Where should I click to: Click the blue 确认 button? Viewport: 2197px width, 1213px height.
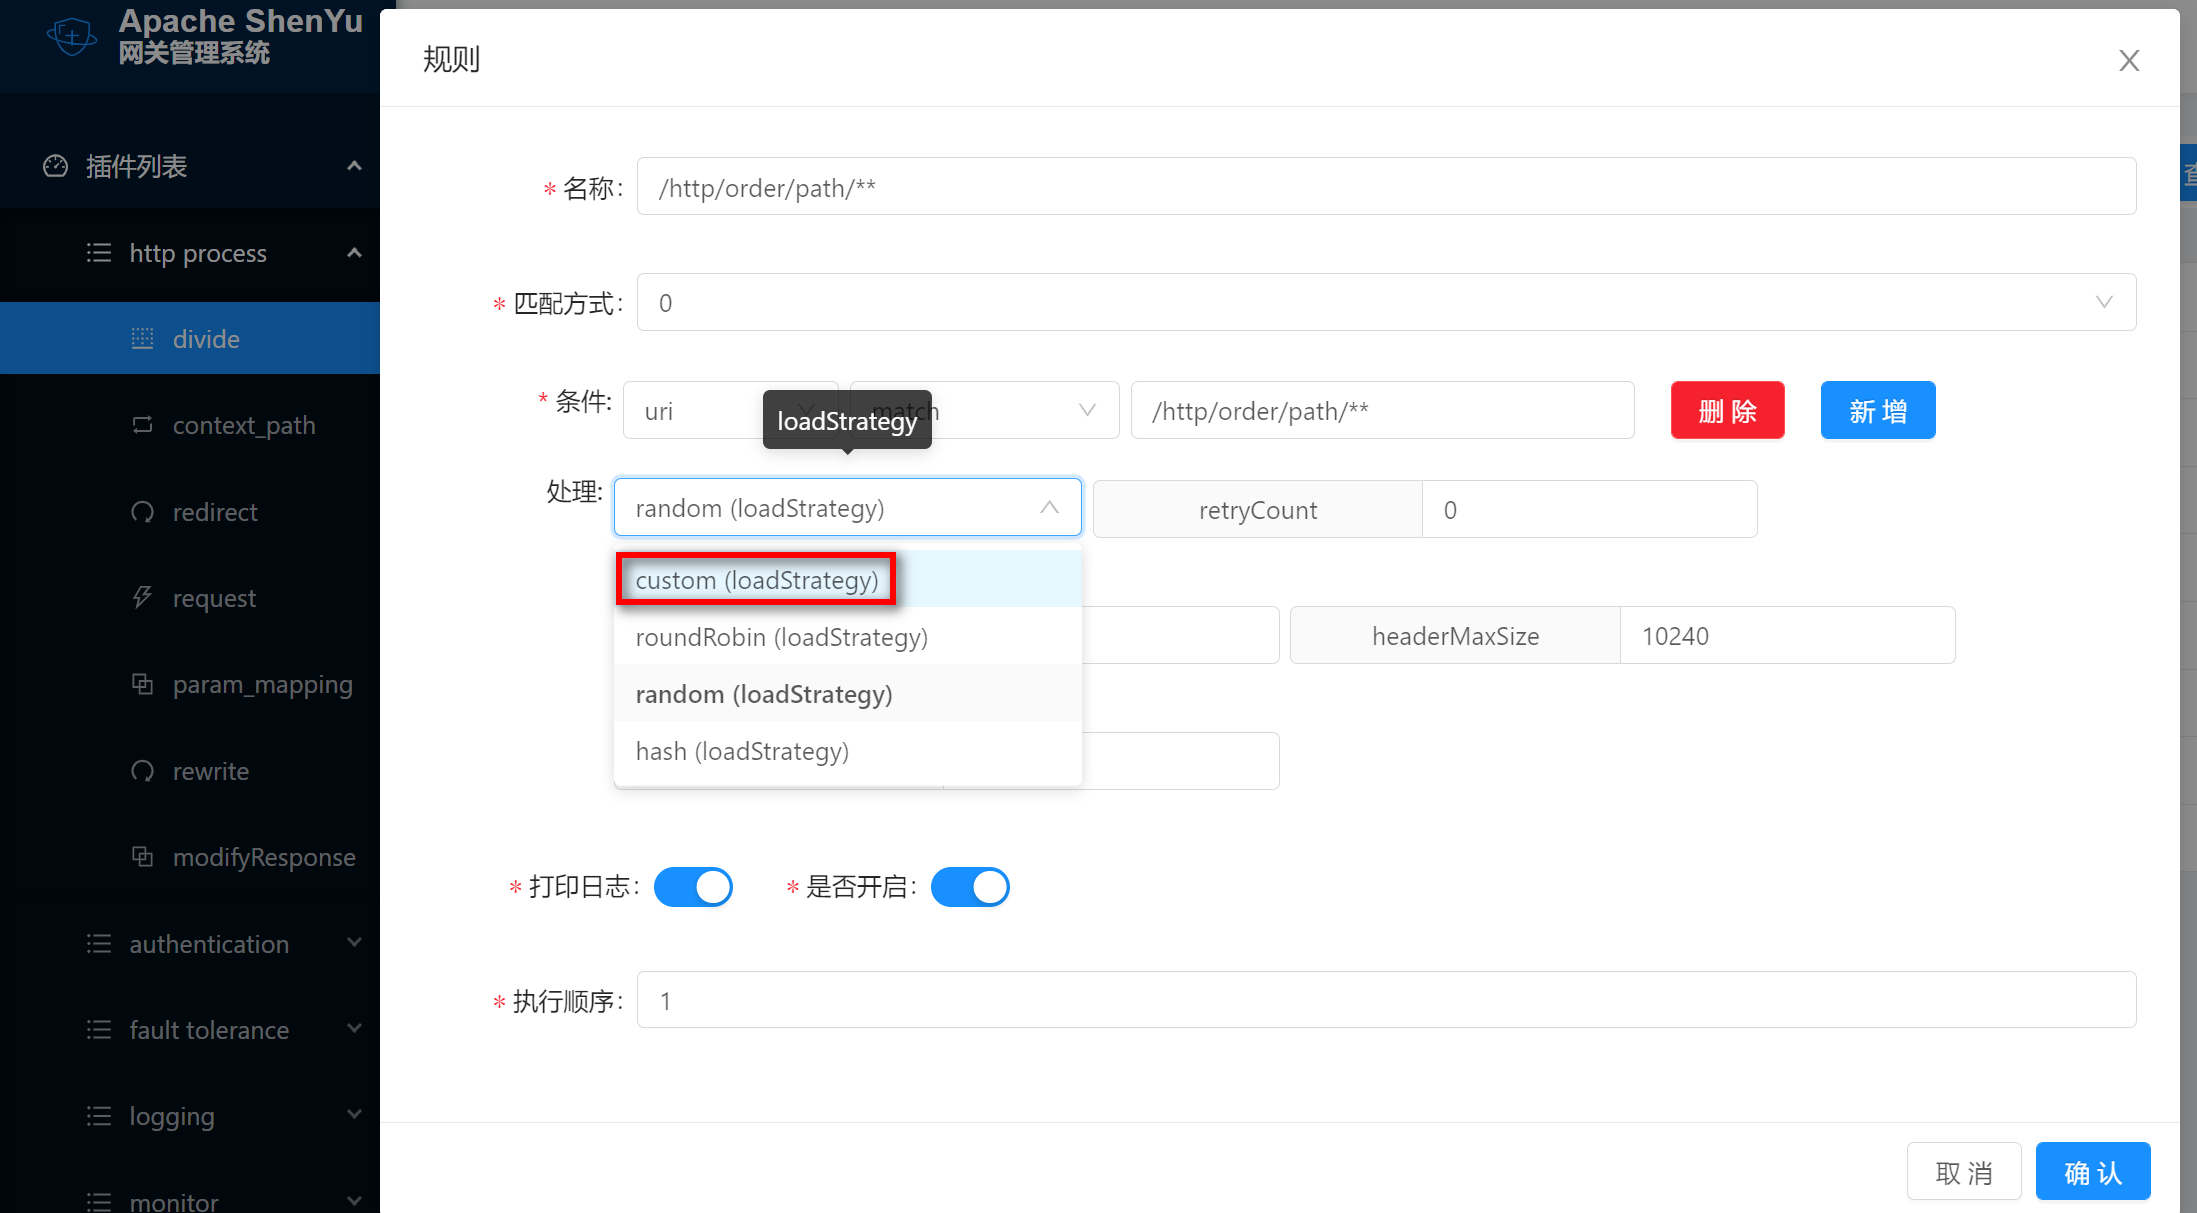(x=2092, y=1172)
